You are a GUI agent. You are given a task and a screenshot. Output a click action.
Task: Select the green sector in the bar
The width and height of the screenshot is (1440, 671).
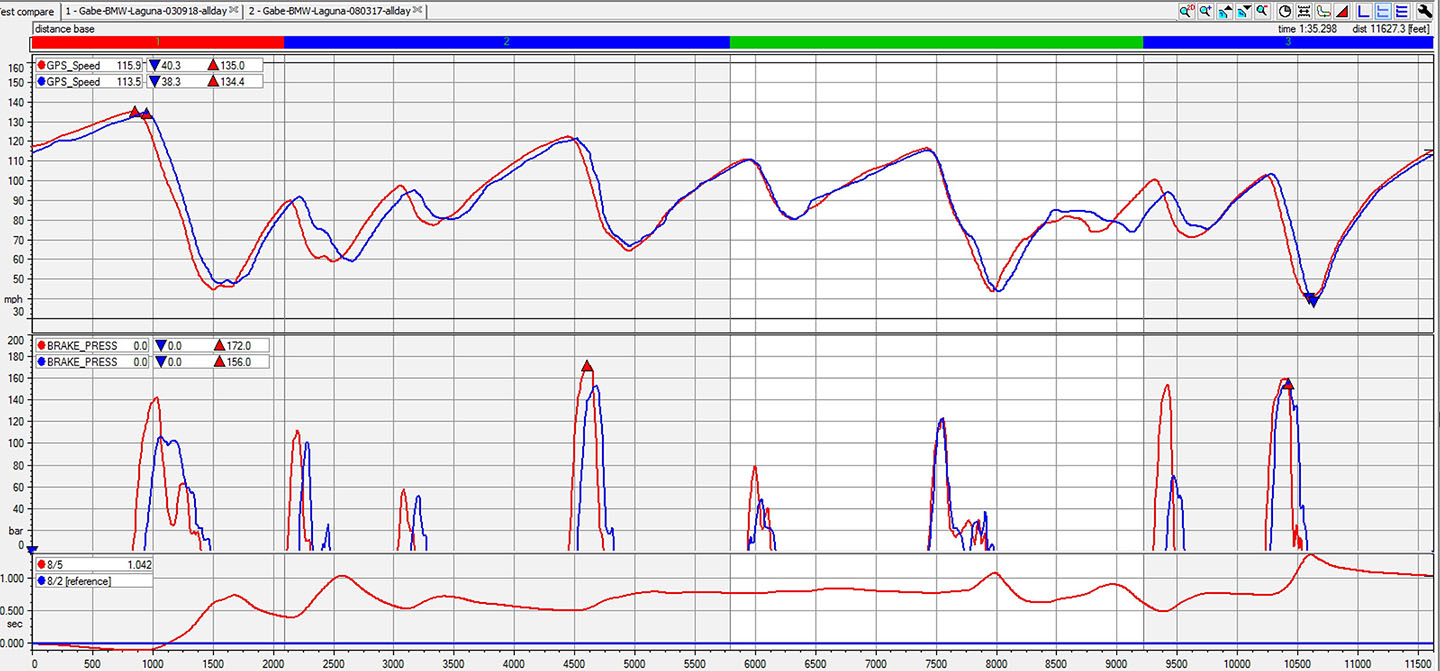[x=936, y=42]
